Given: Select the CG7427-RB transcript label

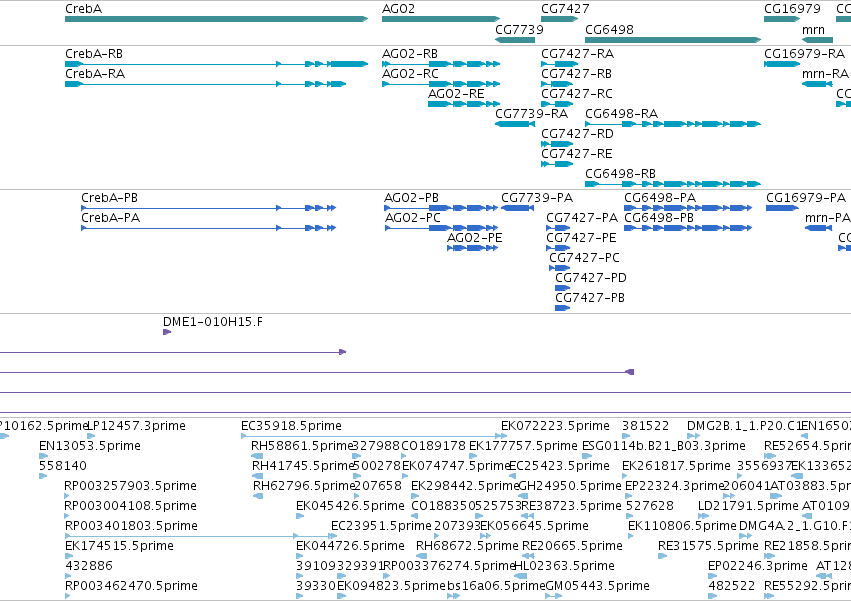Looking at the screenshot, I should click(576, 74).
